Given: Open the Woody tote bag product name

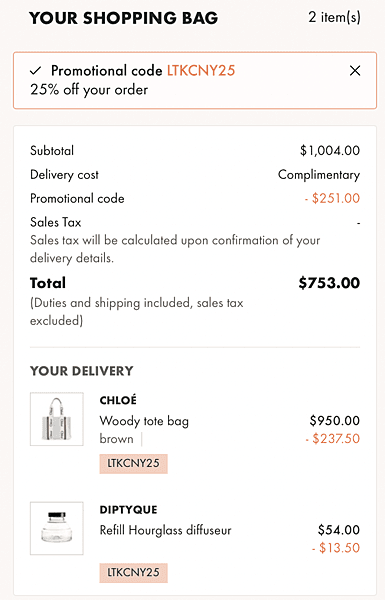Looking at the screenshot, I should (144, 421).
